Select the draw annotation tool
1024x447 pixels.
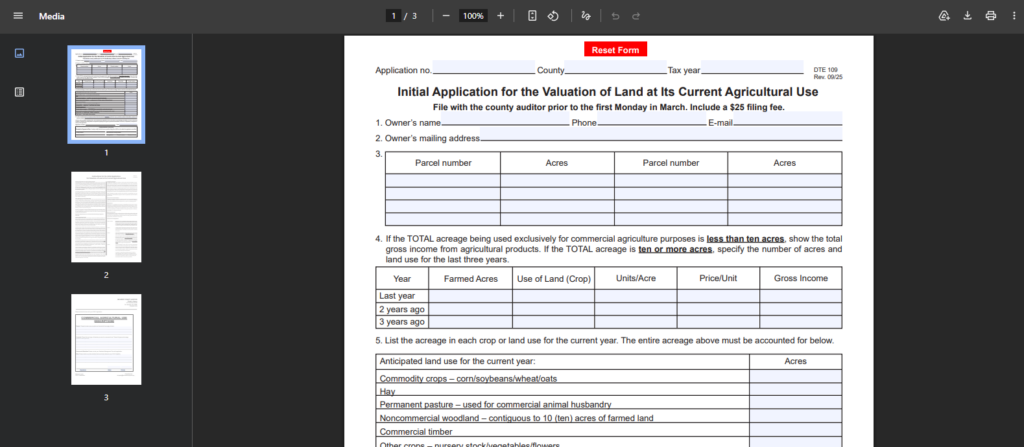(586, 16)
